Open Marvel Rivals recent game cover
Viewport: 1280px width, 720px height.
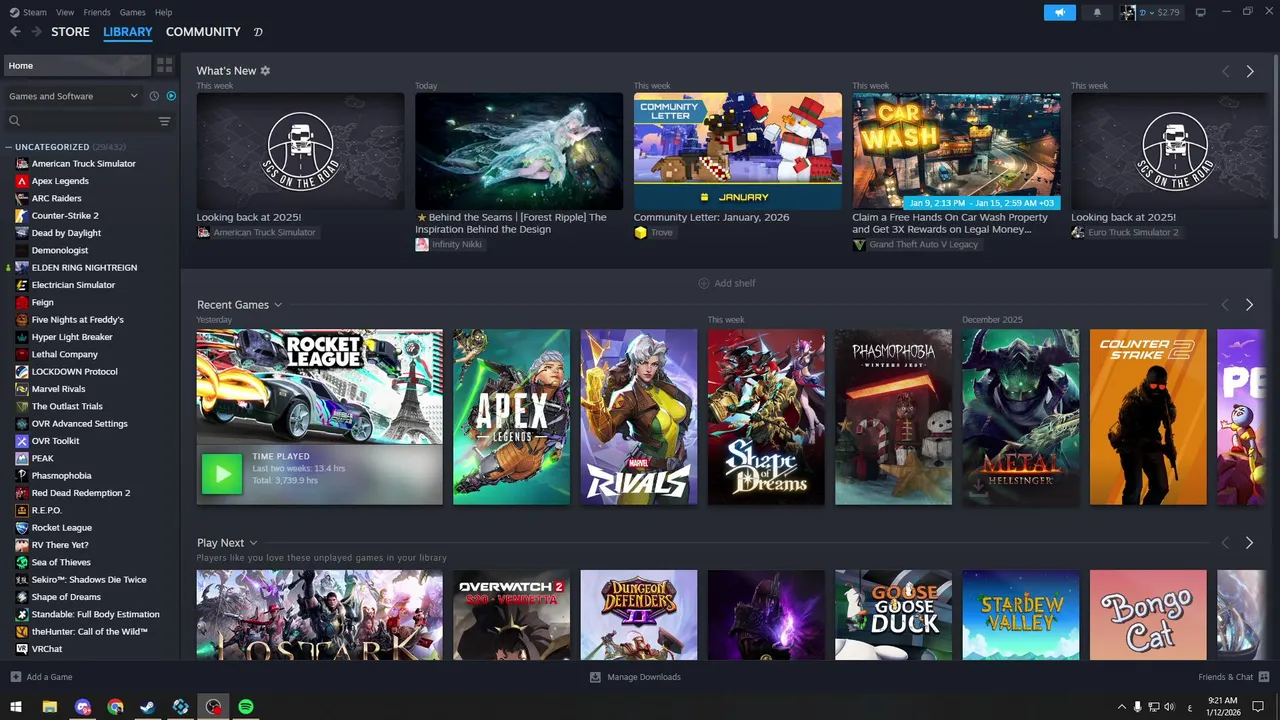point(639,417)
